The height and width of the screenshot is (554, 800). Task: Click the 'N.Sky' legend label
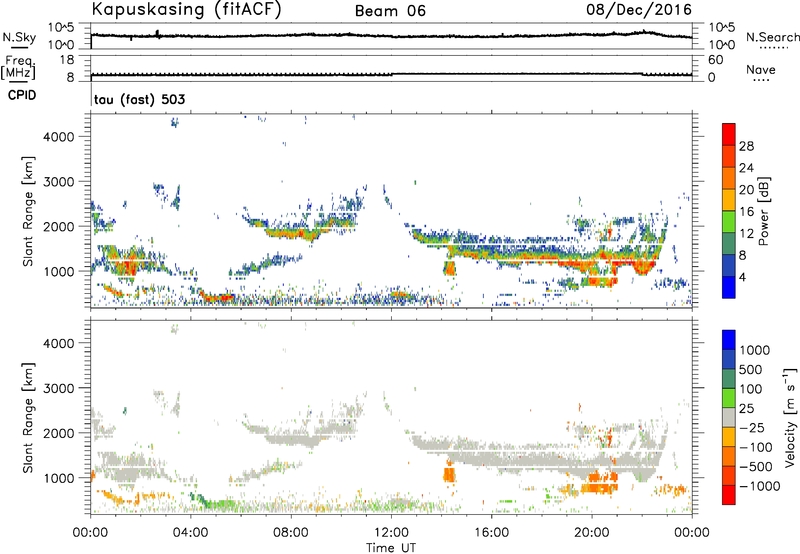pyautogui.click(x=19, y=37)
